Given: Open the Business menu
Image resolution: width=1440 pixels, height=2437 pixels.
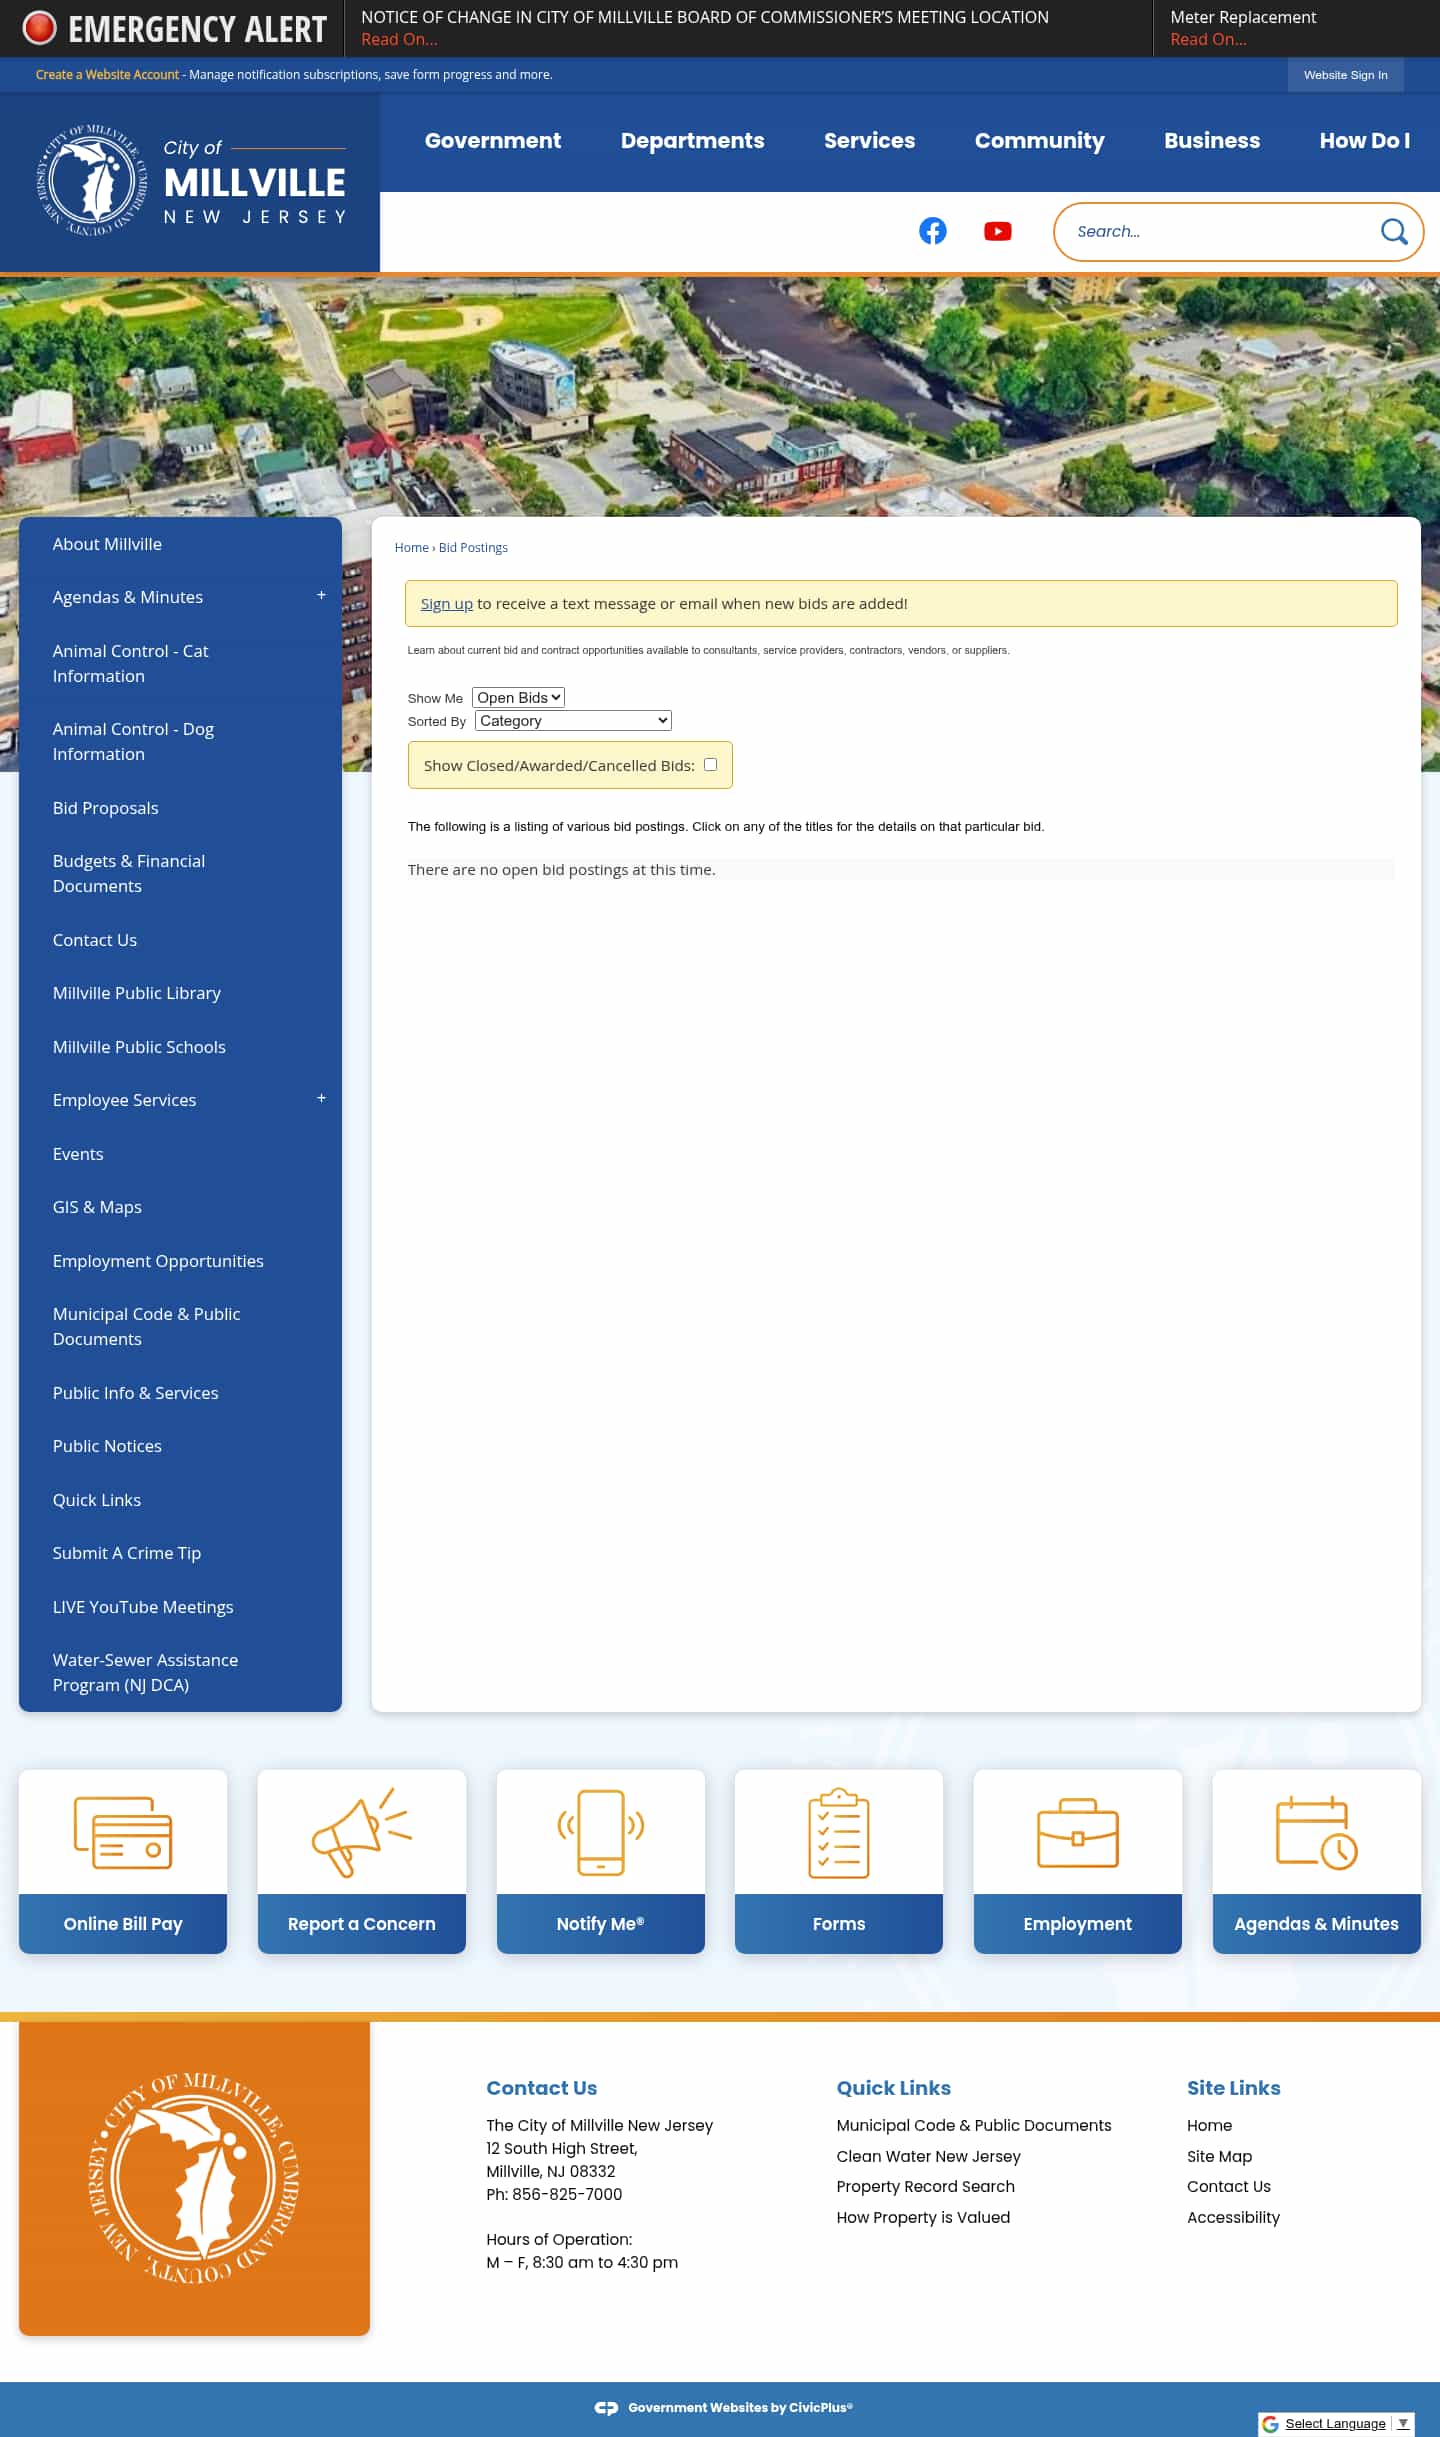Looking at the screenshot, I should click(1211, 141).
